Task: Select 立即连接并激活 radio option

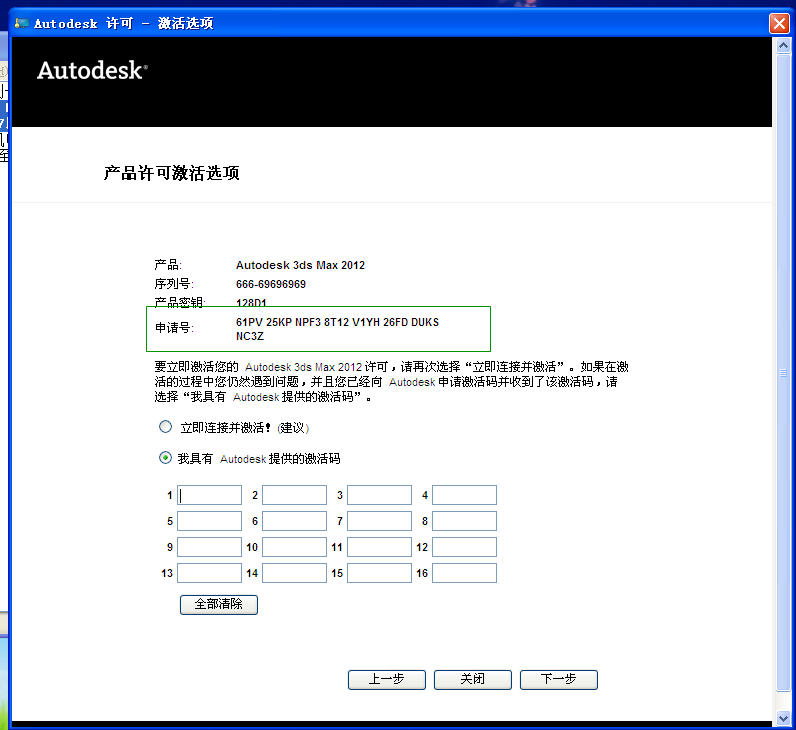Action: (165, 427)
